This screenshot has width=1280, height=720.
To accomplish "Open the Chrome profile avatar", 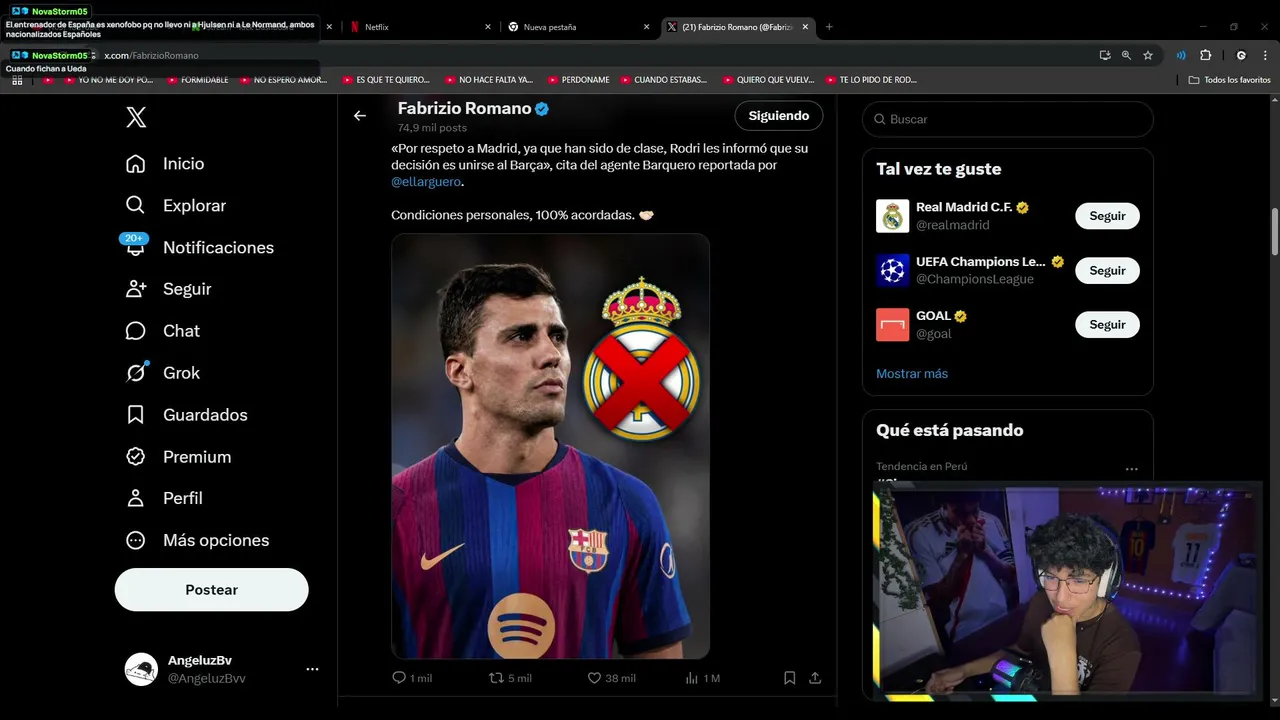I will tap(1241, 56).
